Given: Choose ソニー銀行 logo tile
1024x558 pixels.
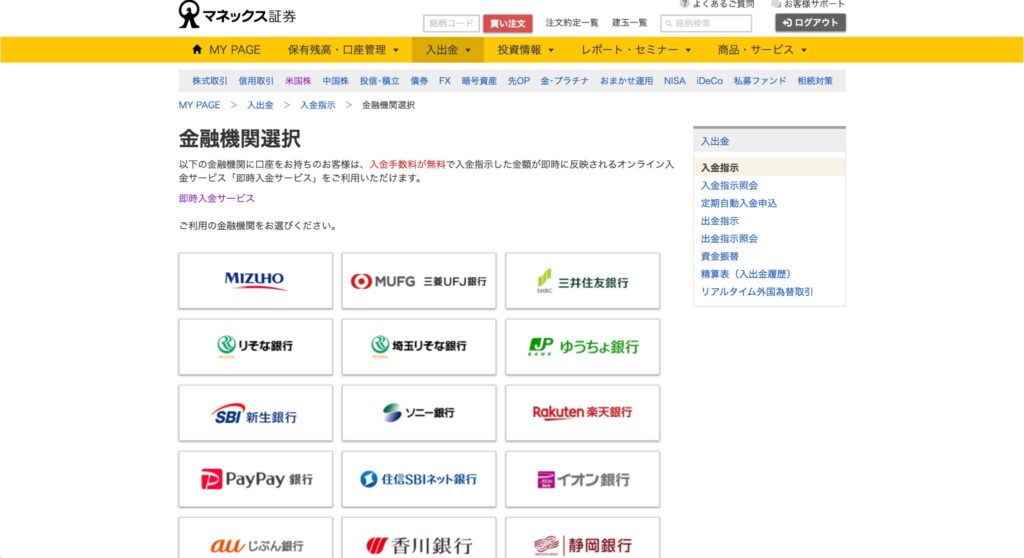Looking at the screenshot, I should [418, 413].
